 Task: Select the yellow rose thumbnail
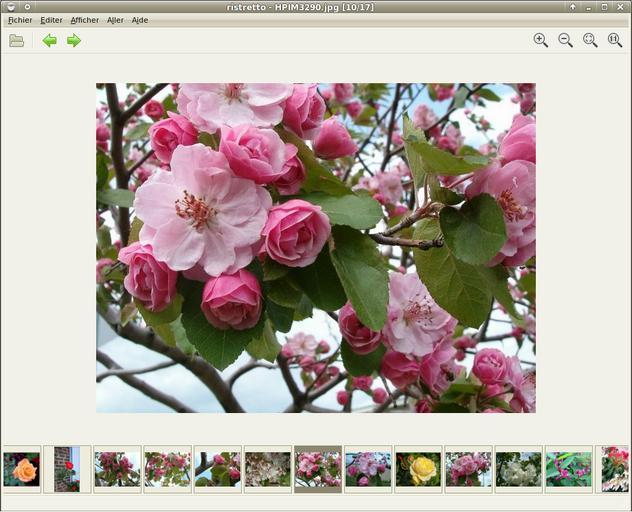[x=418, y=469]
